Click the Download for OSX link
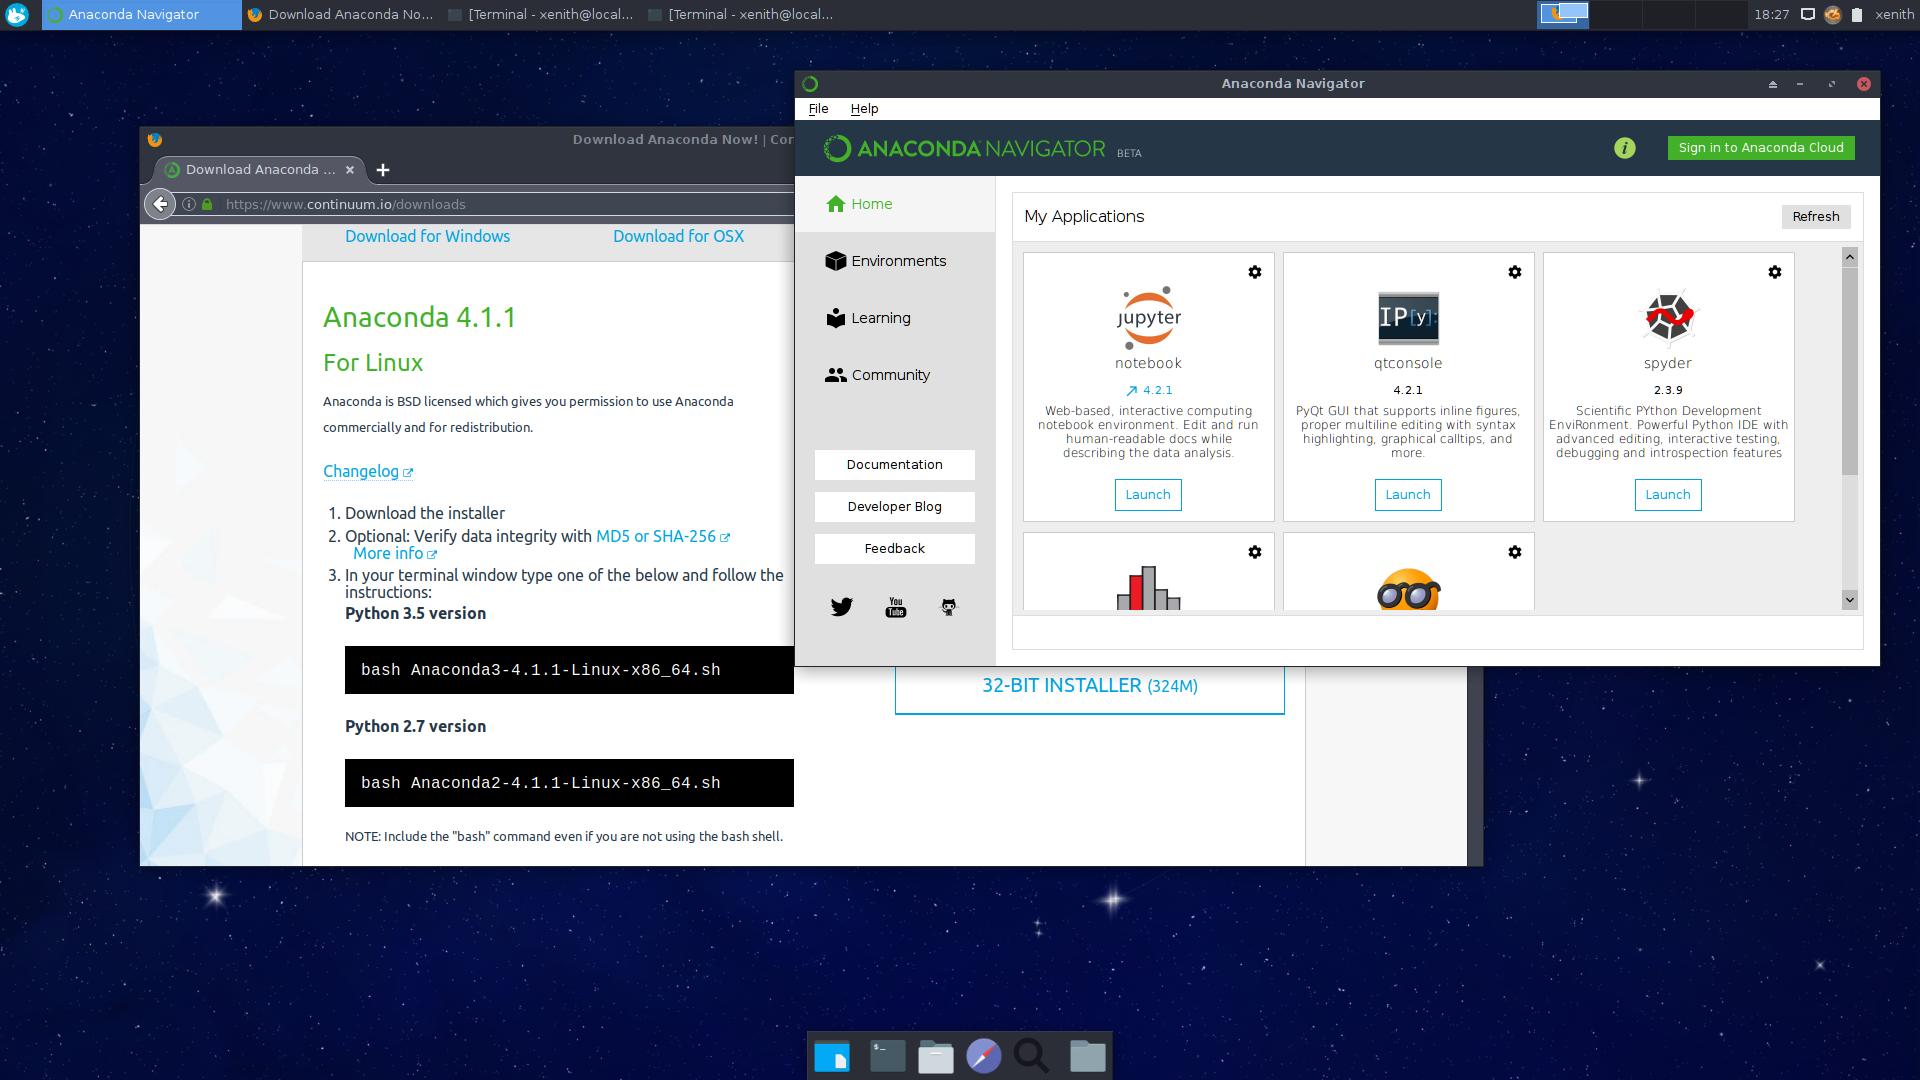 pos(678,237)
